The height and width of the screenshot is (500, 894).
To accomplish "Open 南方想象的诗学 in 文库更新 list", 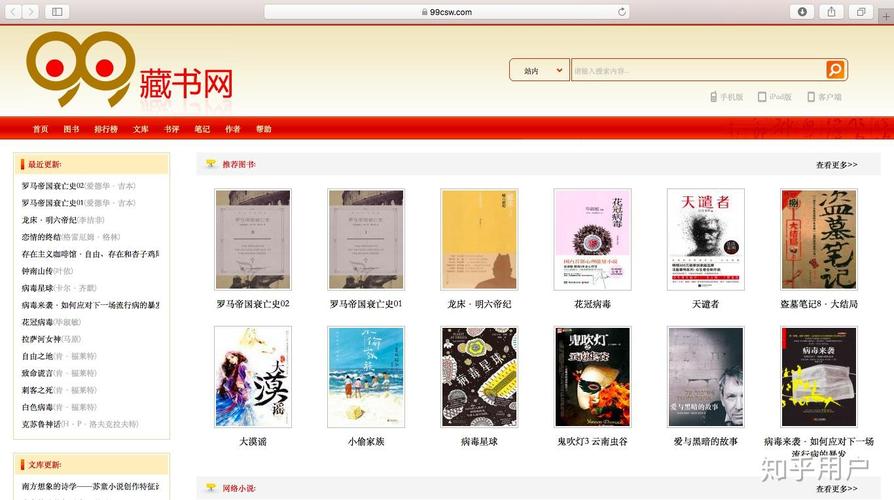I will (x=90, y=486).
